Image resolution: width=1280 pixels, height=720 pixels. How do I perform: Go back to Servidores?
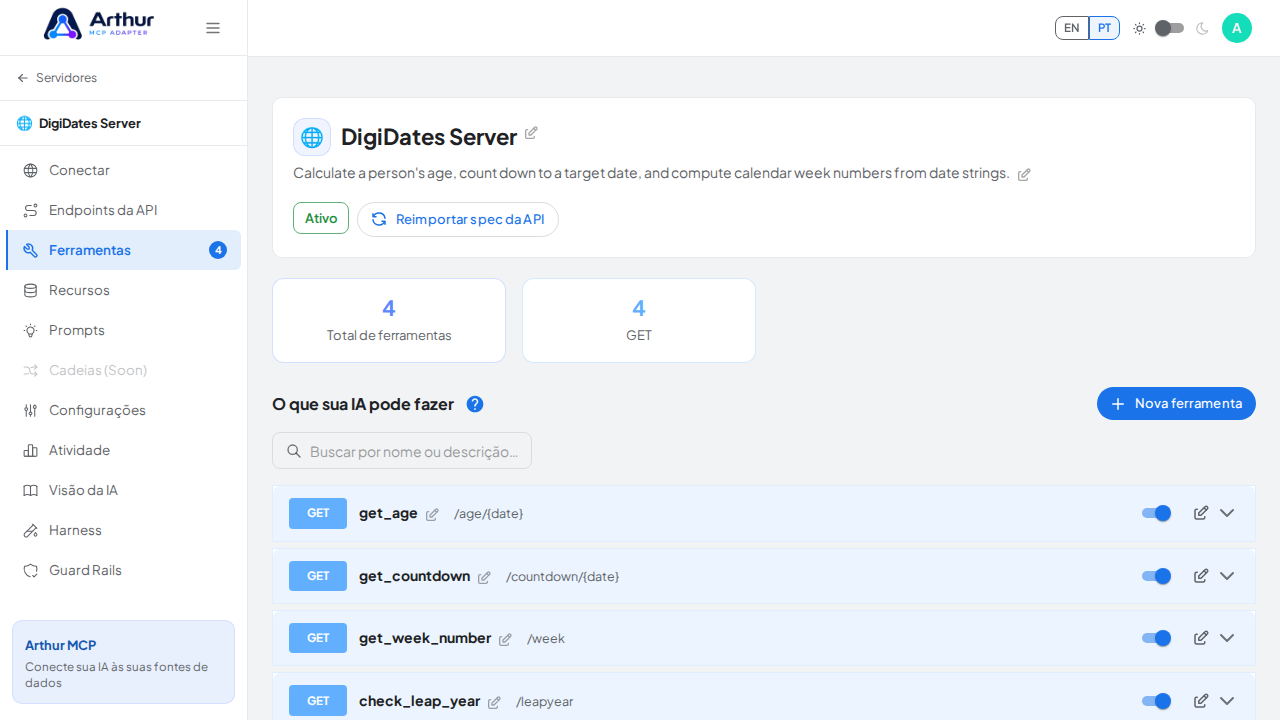click(57, 78)
